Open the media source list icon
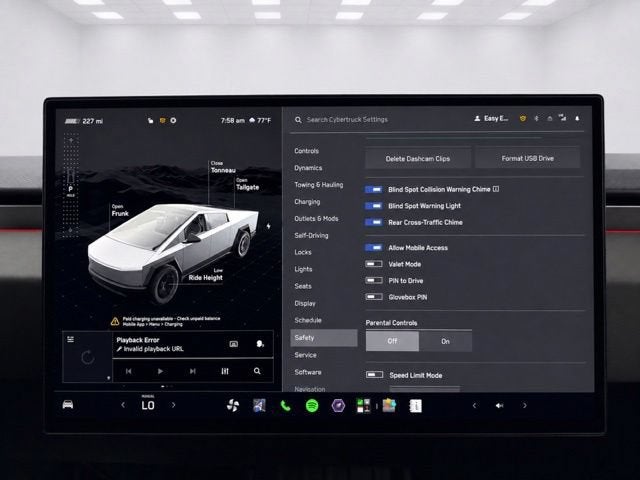 (x=71, y=339)
